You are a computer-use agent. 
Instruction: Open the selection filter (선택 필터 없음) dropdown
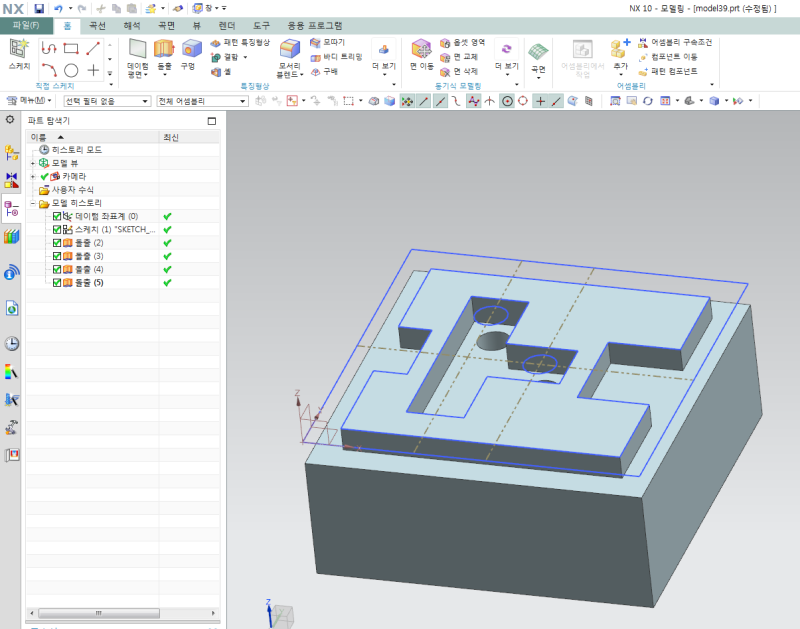106,101
